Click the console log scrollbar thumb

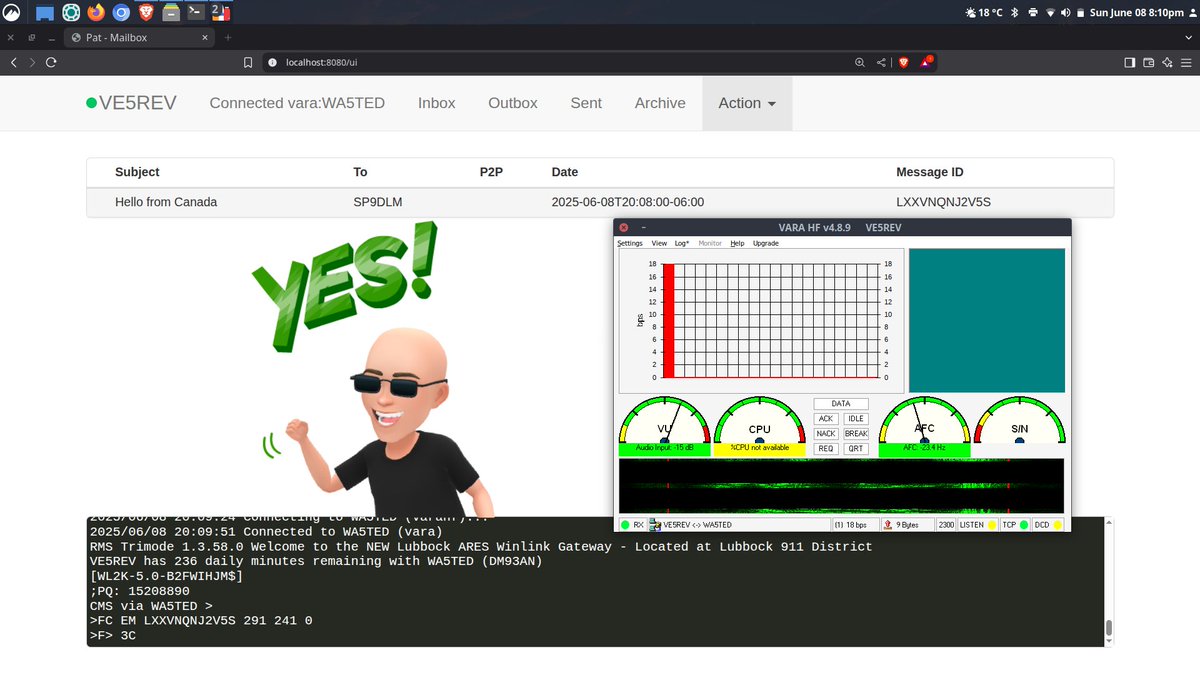pos(1107,630)
